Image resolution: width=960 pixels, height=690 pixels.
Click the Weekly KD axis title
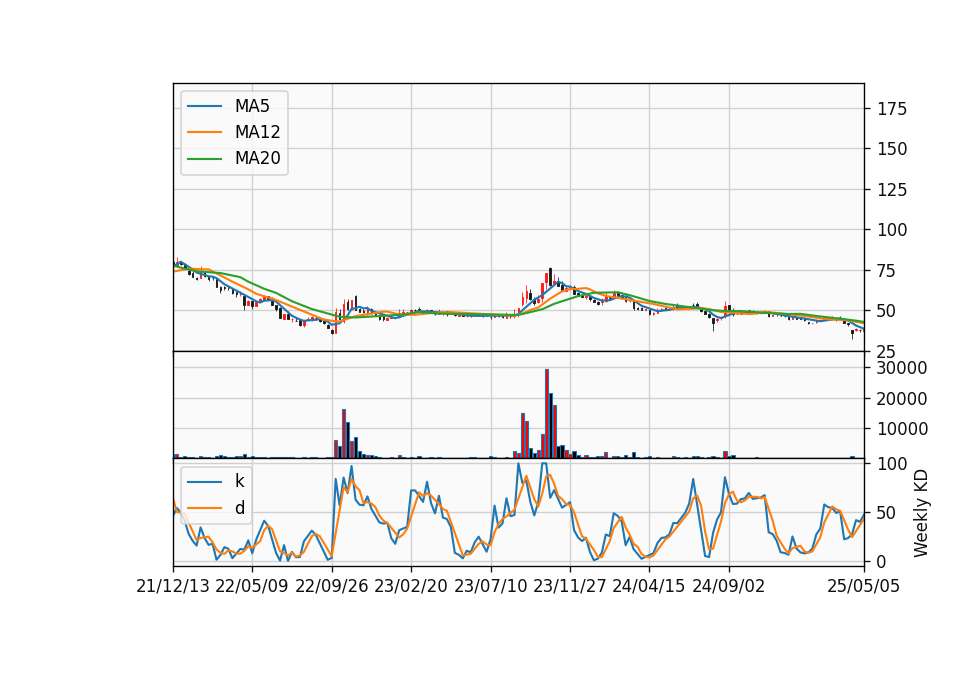(920, 513)
